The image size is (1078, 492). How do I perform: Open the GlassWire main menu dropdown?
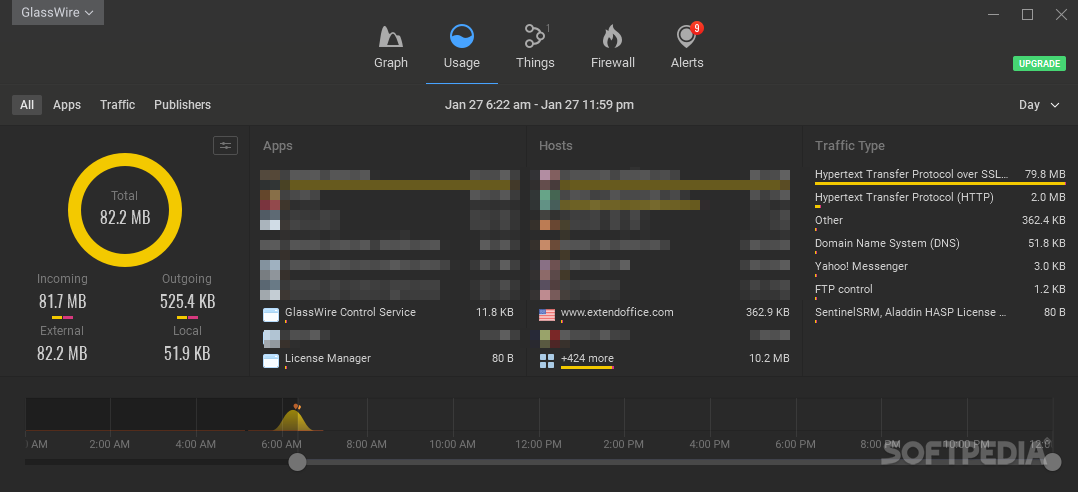coord(58,12)
